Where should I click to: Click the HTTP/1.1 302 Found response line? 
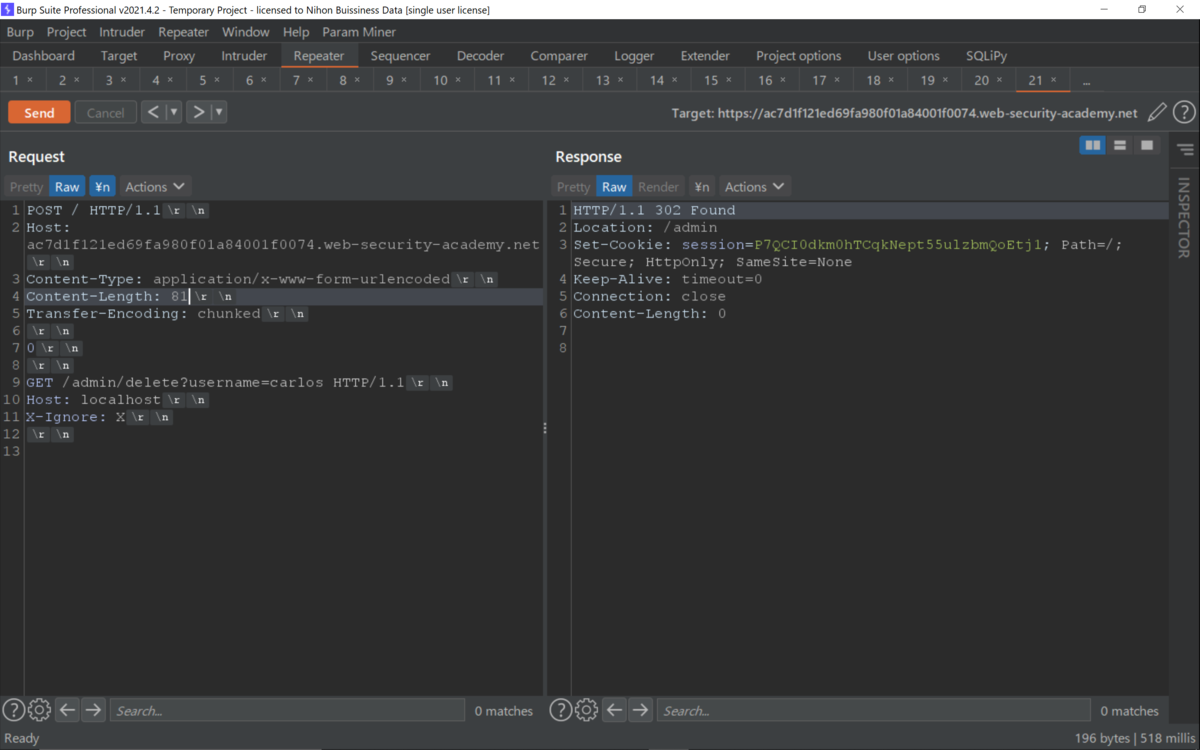[x=654, y=211]
